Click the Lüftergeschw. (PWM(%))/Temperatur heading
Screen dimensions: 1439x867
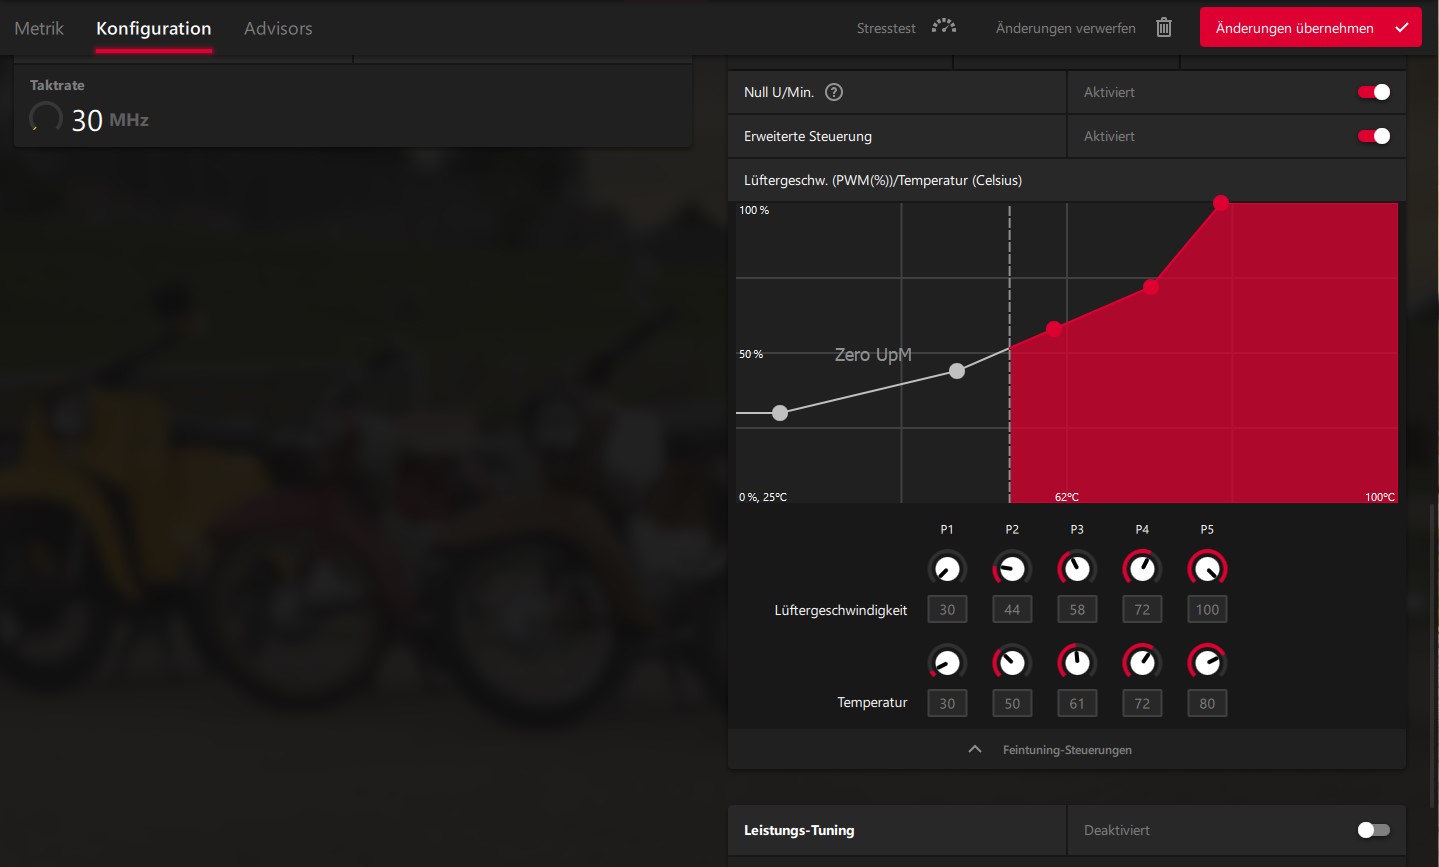(x=883, y=180)
